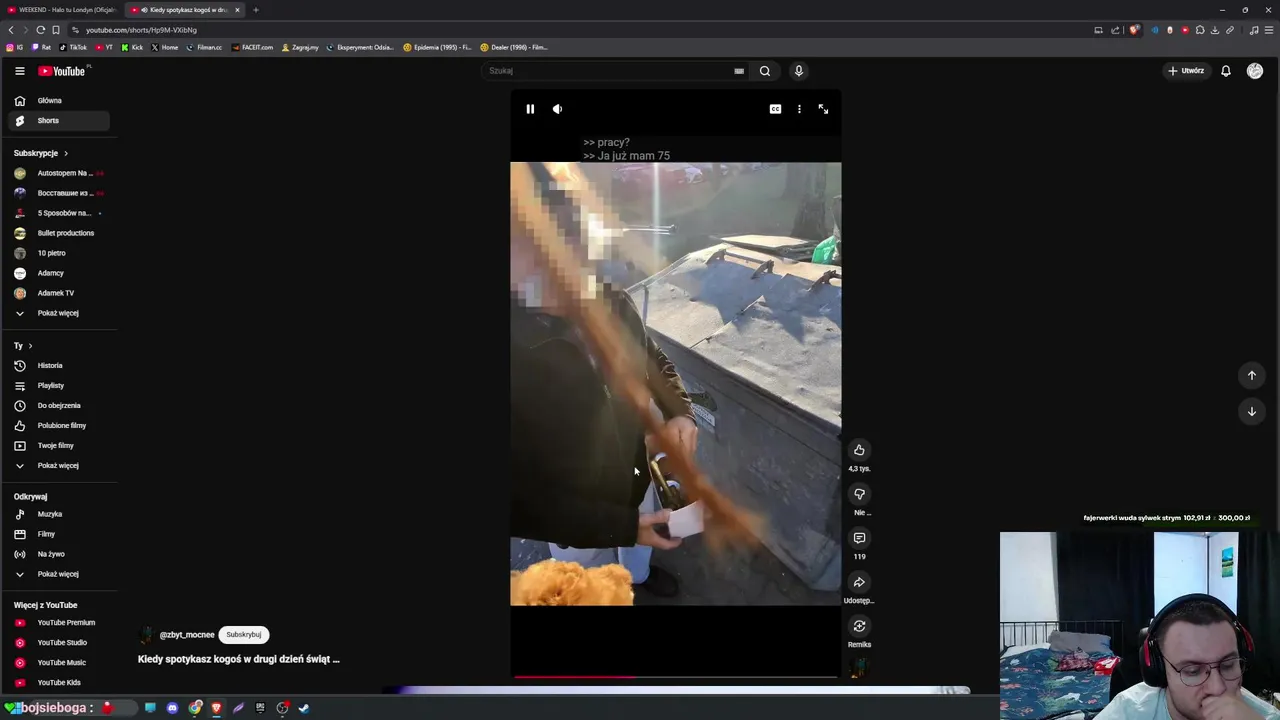Image resolution: width=1280 pixels, height=720 pixels.
Task: Open Do obejrzenia watch later
Action: (x=59, y=406)
